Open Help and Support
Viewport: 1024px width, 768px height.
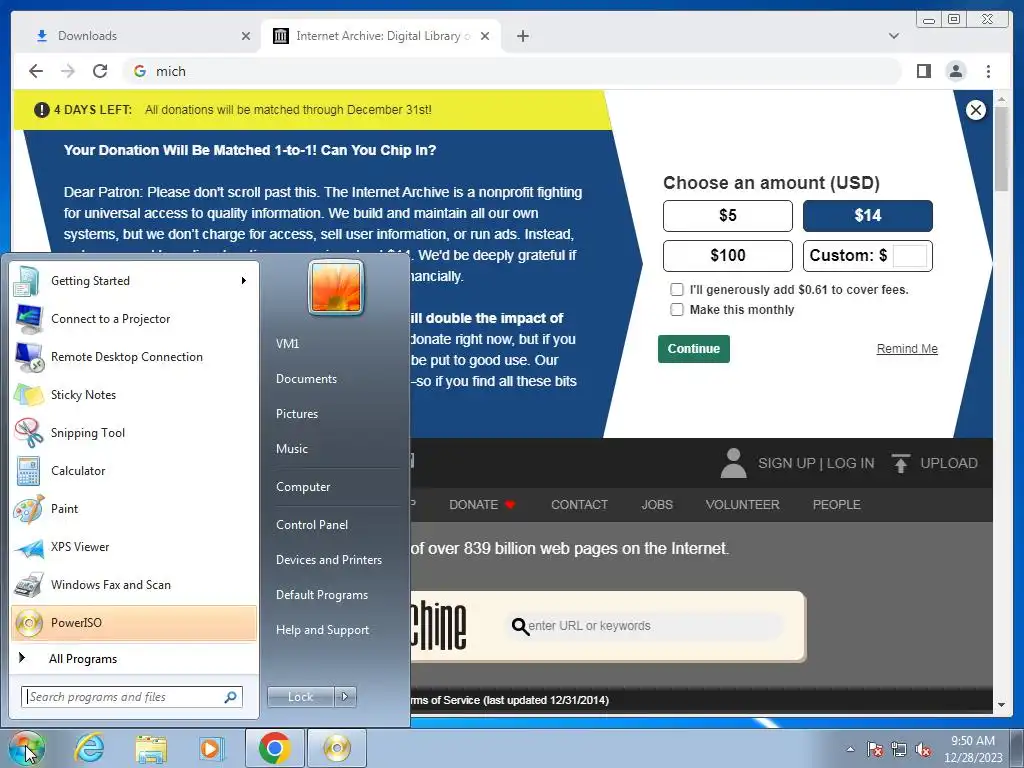coord(323,630)
